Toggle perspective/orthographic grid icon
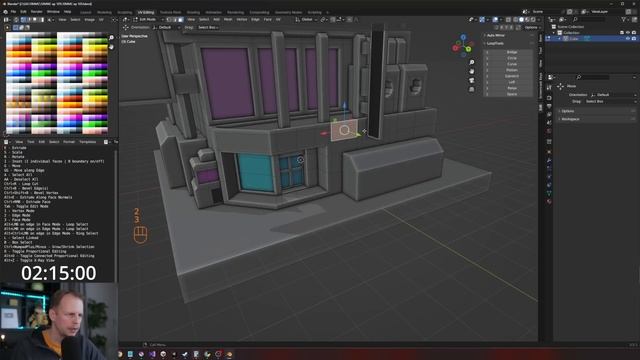This screenshot has width=640, height=360. click(472, 89)
